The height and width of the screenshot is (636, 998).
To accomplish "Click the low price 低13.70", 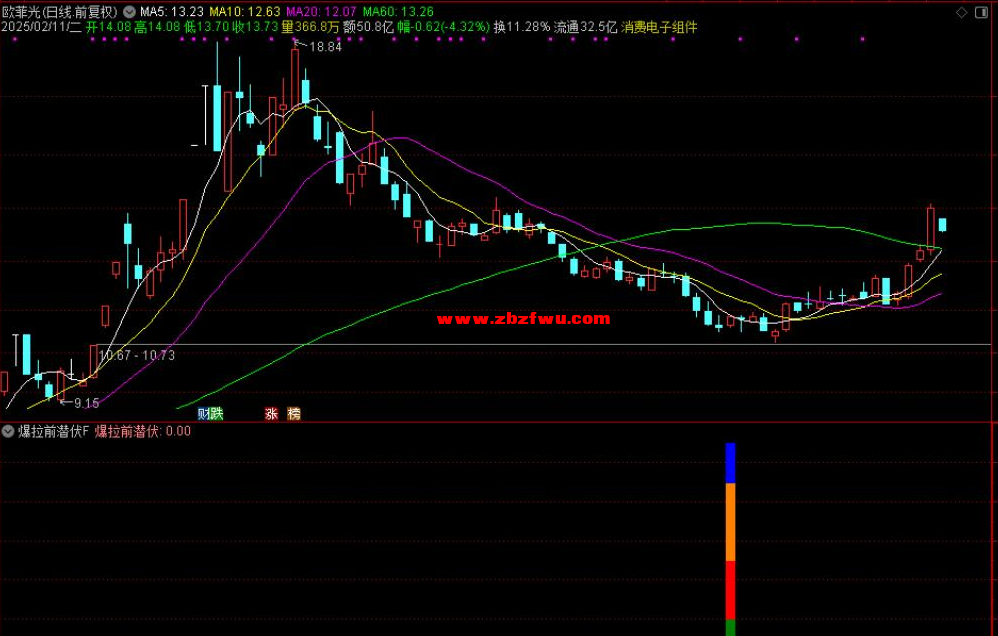I will (x=206, y=27).
